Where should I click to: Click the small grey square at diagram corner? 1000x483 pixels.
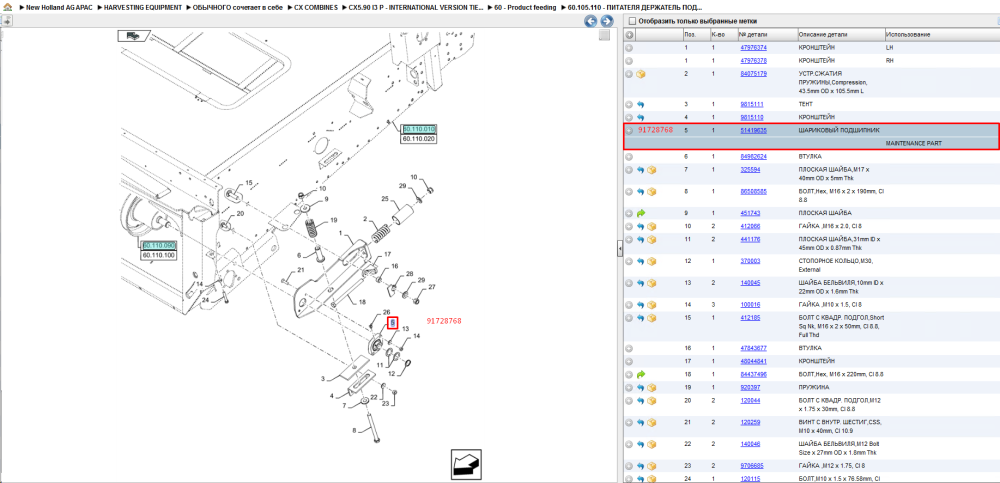[604, 36]
